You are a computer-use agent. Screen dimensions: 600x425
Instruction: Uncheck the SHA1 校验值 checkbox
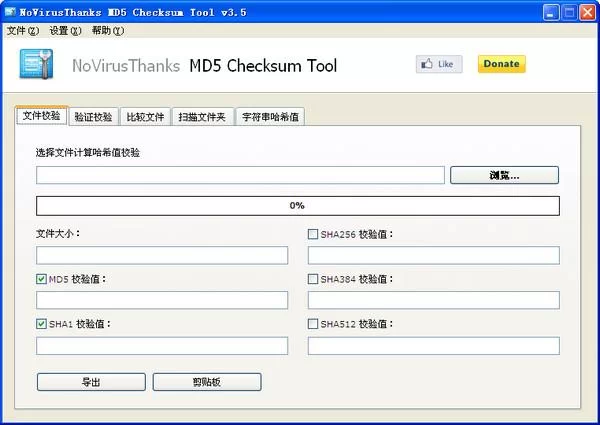[41, 324]
